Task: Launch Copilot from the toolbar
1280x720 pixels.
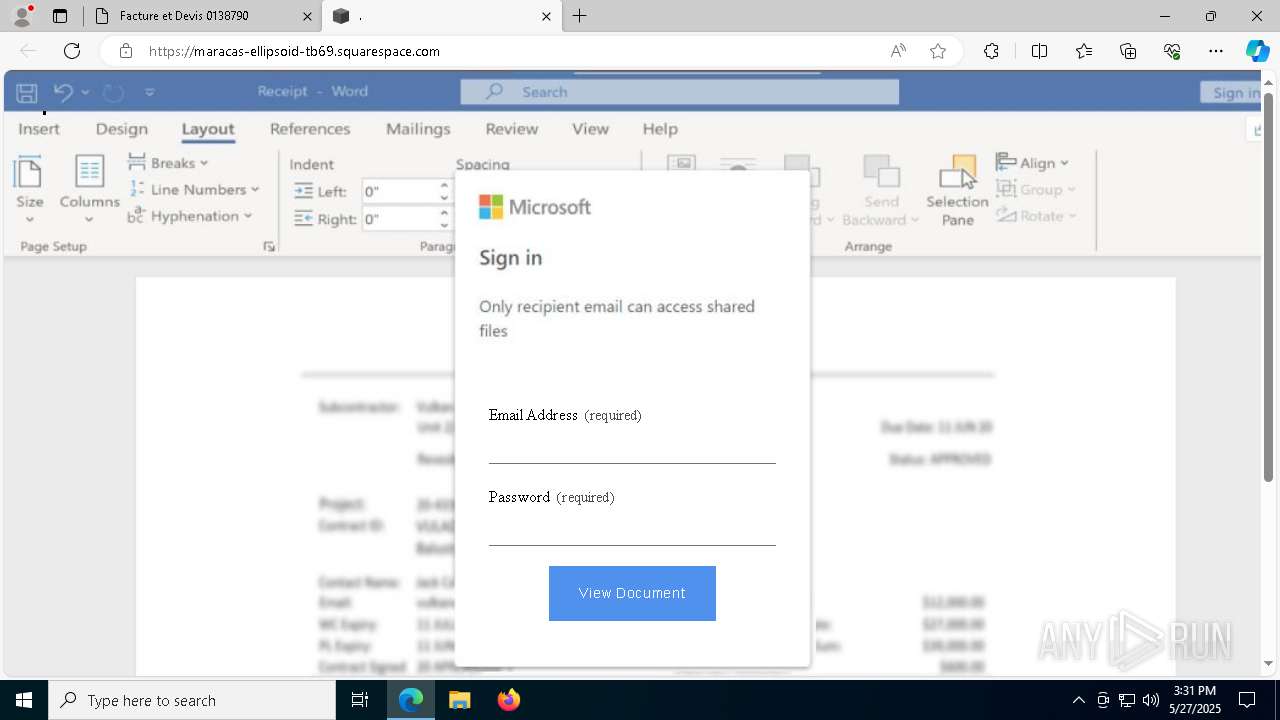Action: tap(1257, 51)
